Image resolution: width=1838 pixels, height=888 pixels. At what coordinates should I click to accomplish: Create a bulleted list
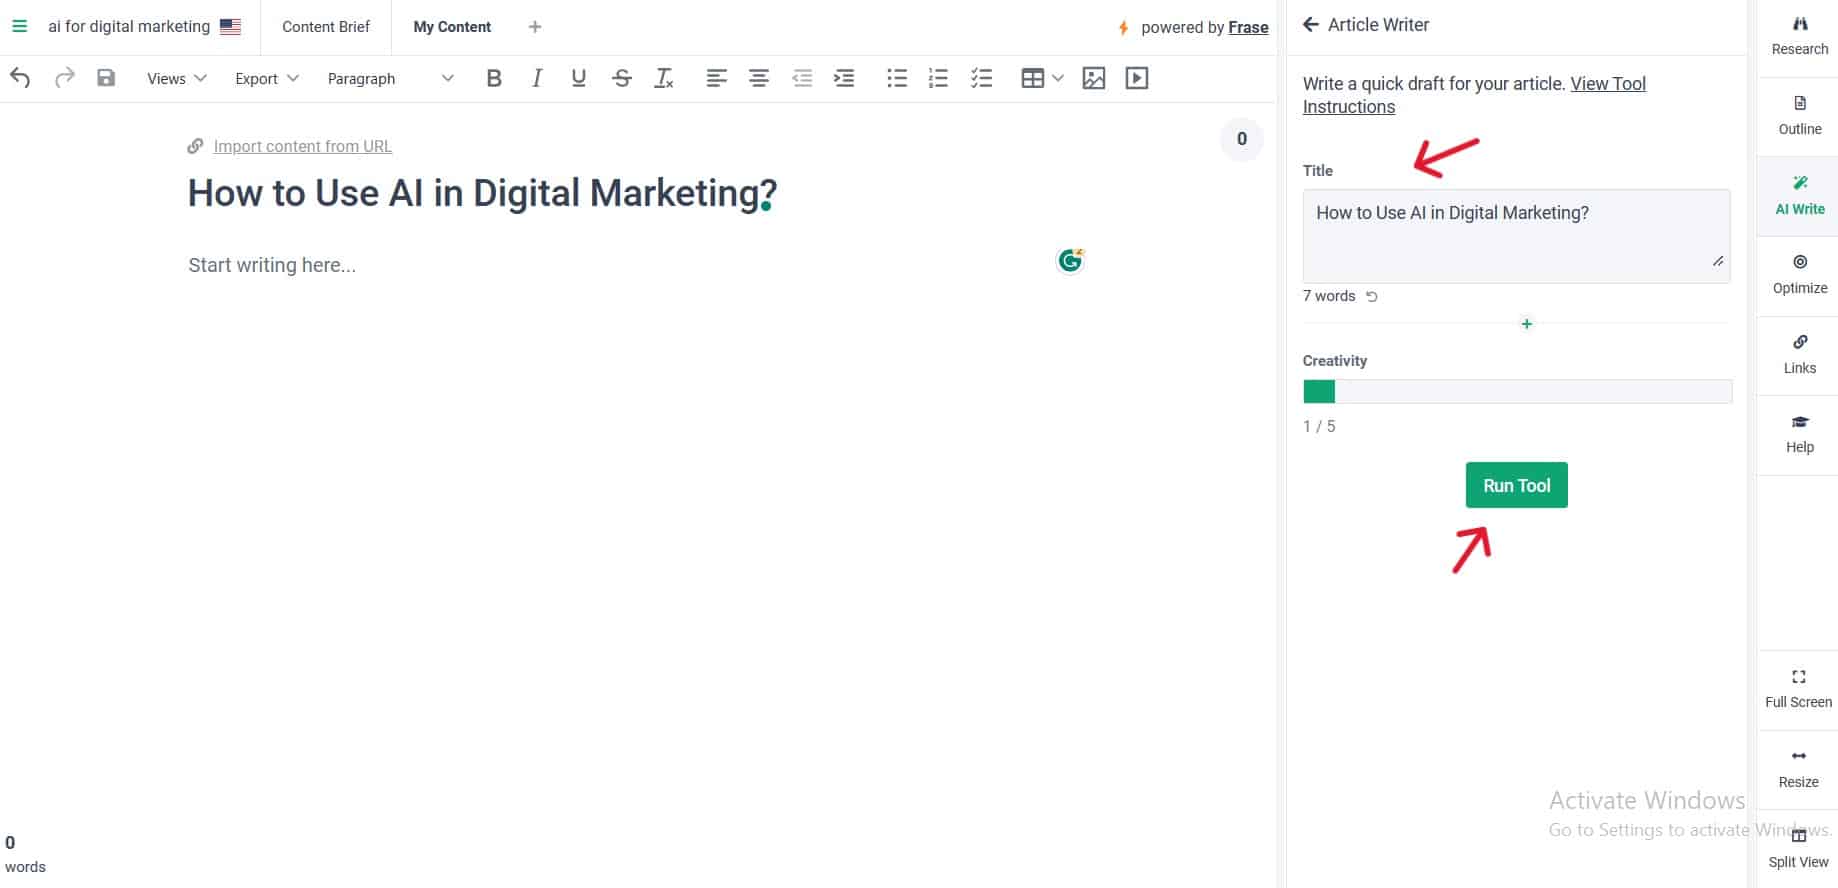coord(896,78)
